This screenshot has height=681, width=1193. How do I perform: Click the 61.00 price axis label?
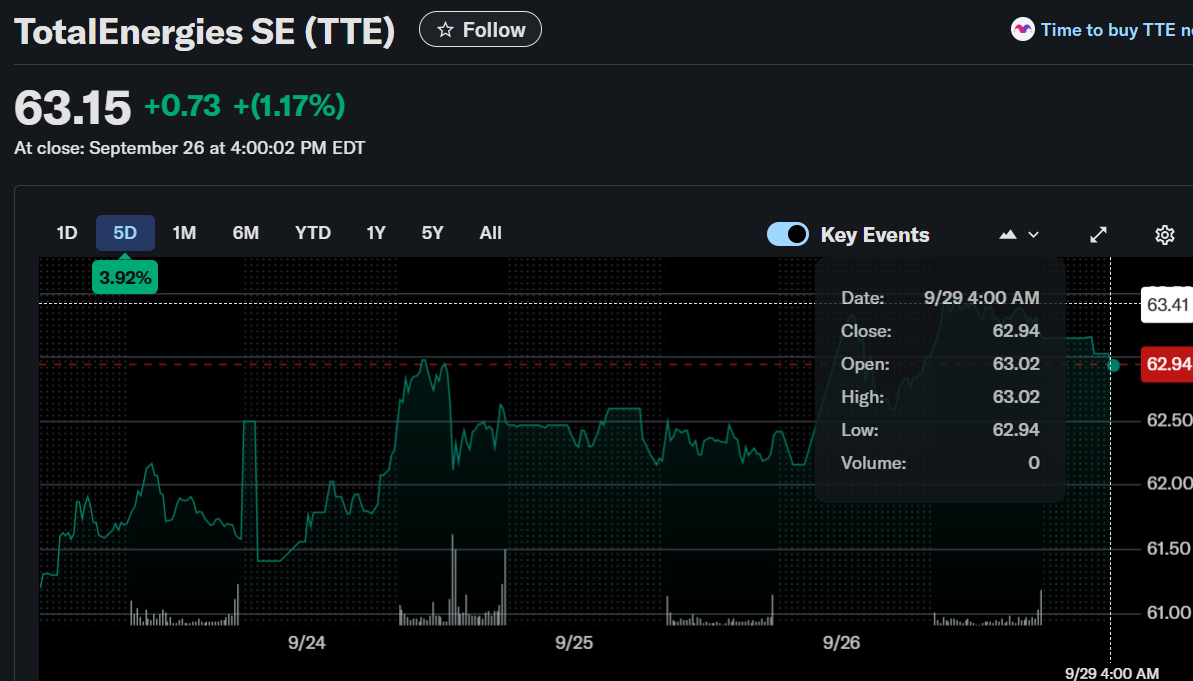pyautogui.click(x=1169, y=613)
